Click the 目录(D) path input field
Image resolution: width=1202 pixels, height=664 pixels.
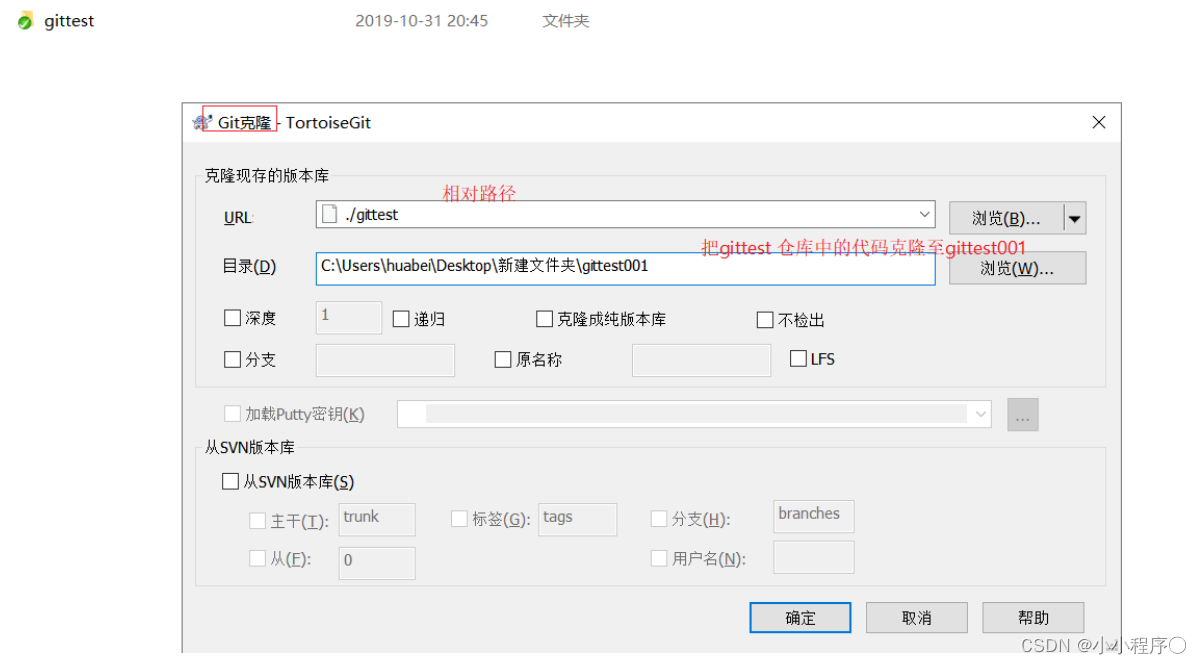pos(625,268)
